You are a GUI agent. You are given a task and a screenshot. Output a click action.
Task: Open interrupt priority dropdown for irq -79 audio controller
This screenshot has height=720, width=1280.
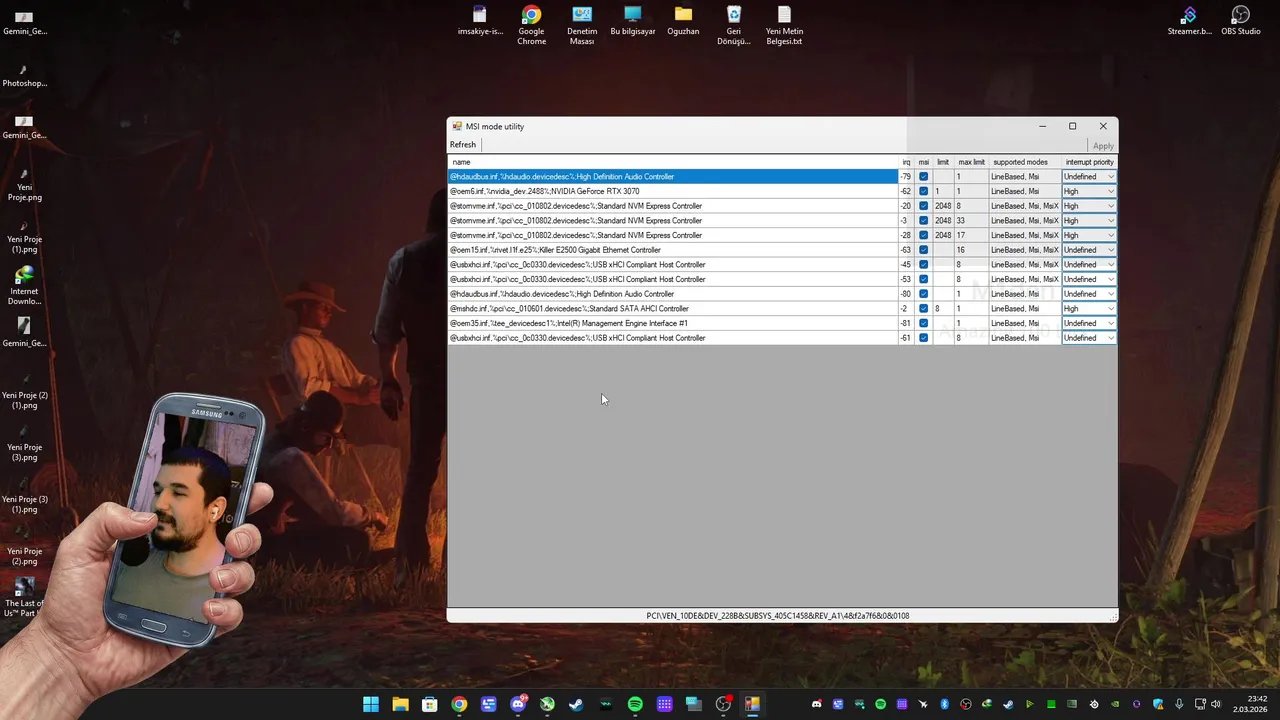click(x=1089, y=177)
